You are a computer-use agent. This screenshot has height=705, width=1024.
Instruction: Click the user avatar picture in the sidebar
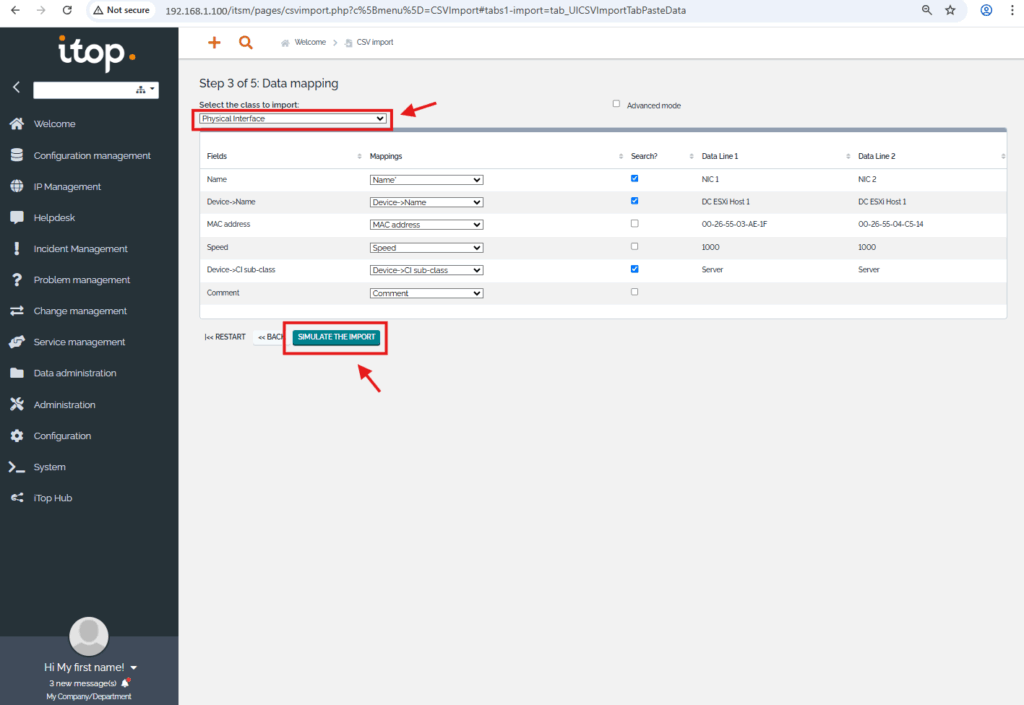tap(89, 636)
